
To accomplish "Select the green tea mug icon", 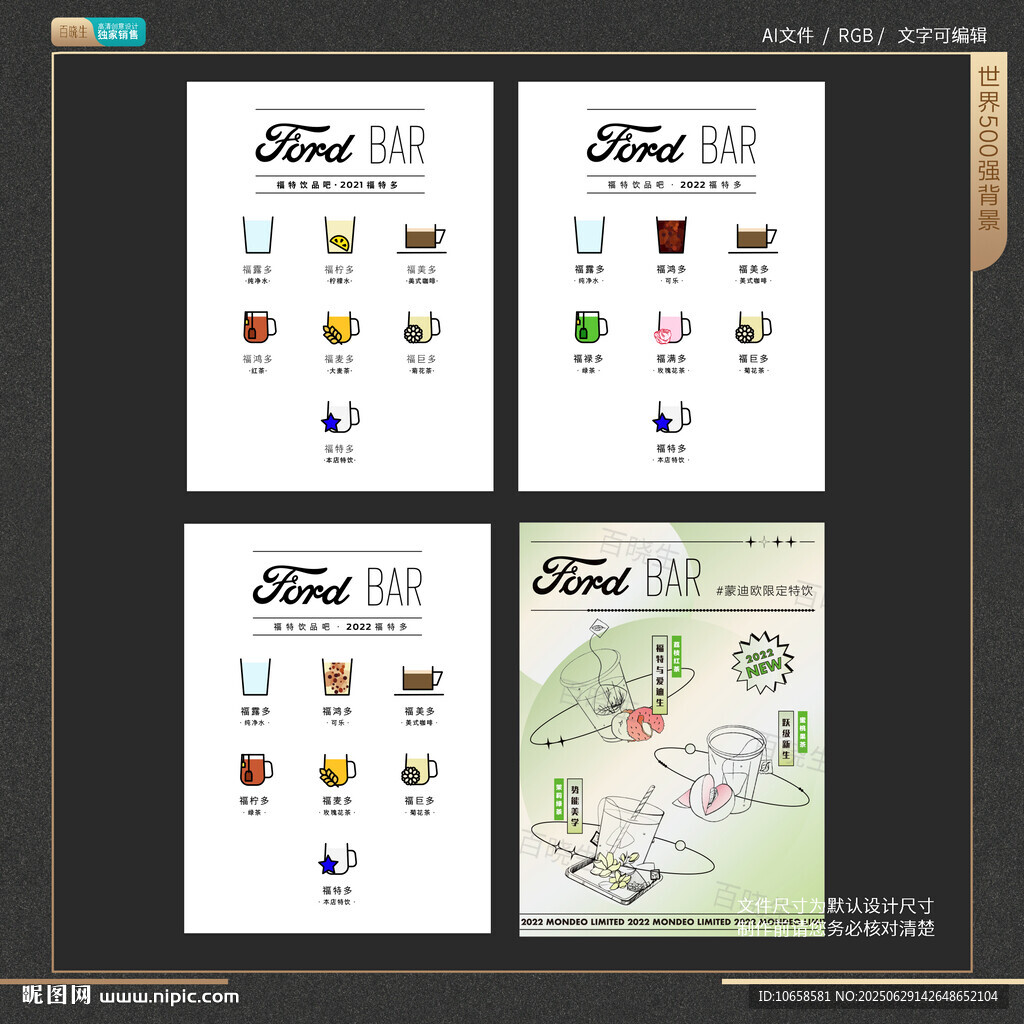I will point(591,327).
